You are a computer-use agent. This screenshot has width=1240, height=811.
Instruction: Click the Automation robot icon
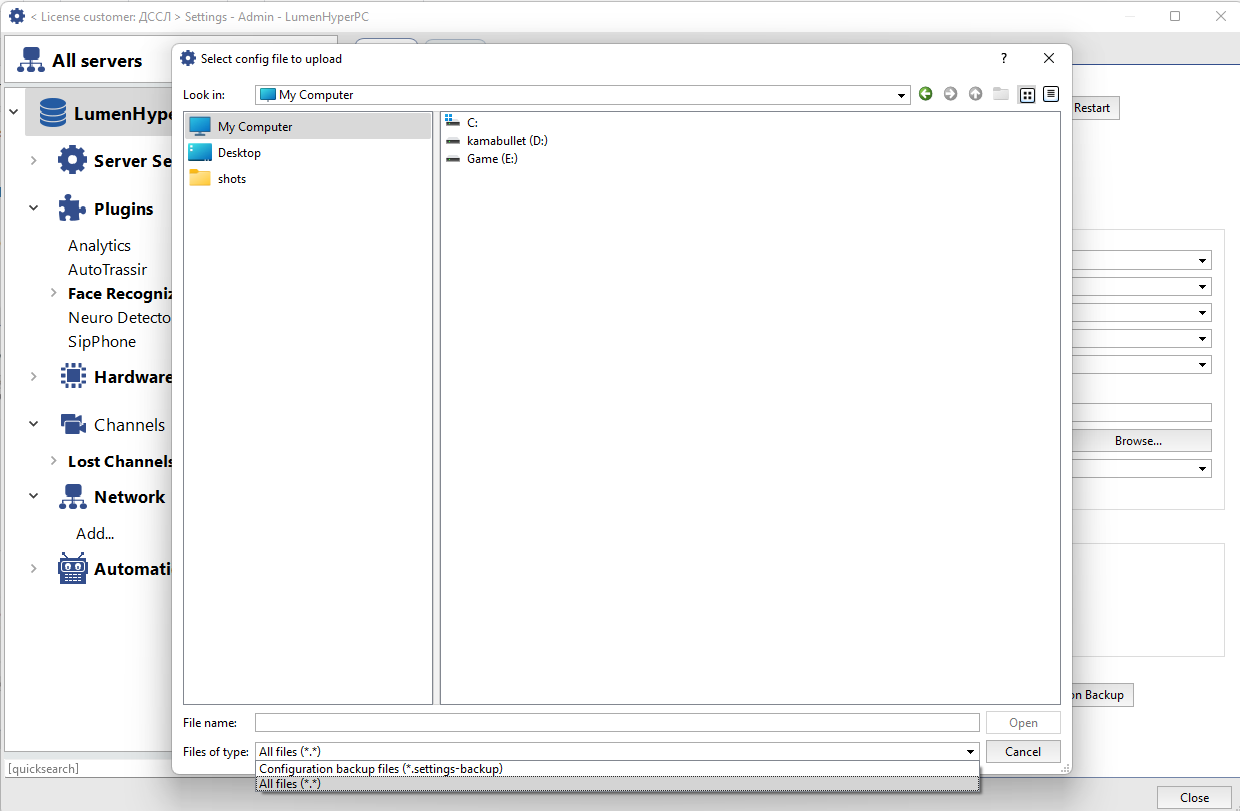pos(73,568)
